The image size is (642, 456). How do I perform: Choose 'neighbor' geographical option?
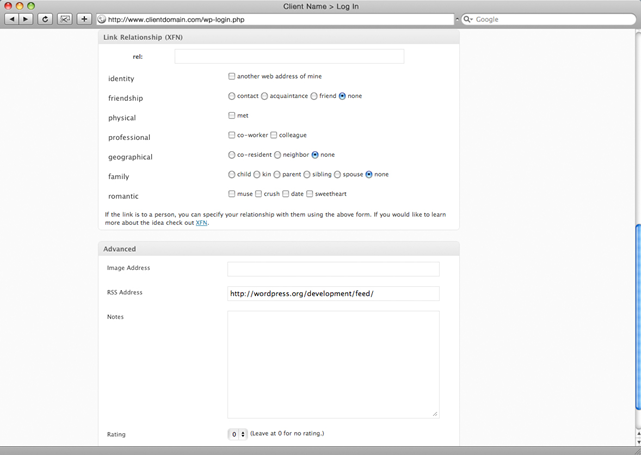click(278, 155)
